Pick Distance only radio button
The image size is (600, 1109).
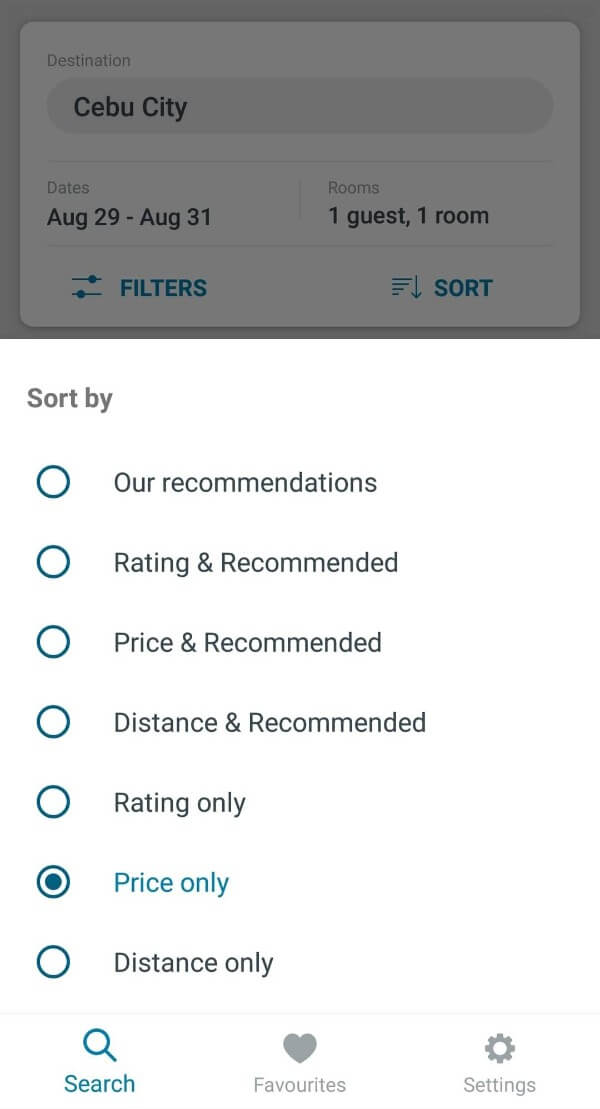53,962
